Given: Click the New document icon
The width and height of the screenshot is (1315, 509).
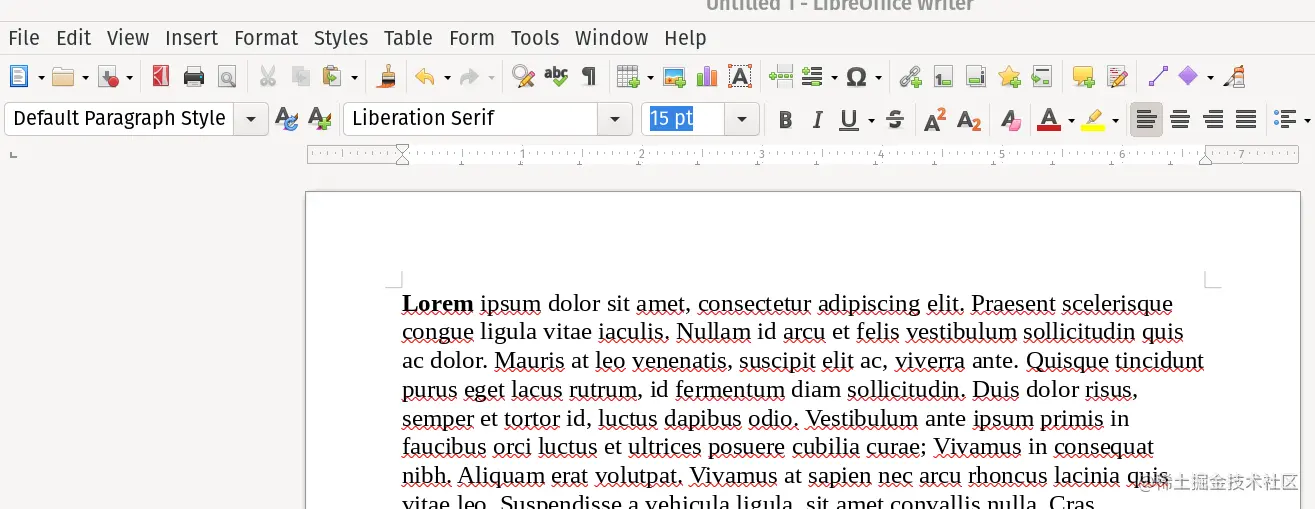Looking at the screenshot, I should pyautogui.click(x=19, y=76).
